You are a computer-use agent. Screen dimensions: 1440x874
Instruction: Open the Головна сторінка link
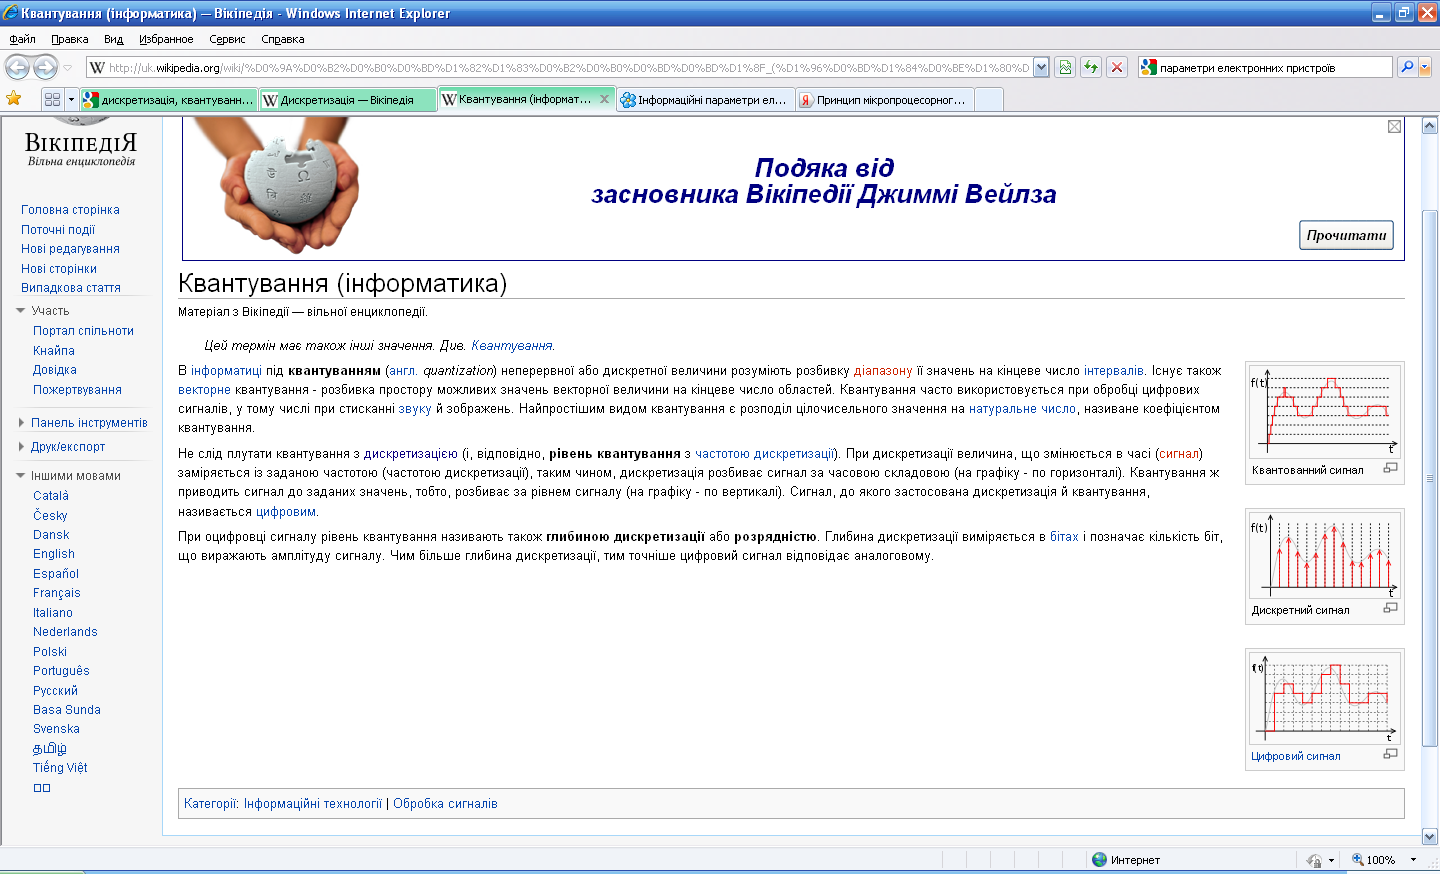click(70, 210)
